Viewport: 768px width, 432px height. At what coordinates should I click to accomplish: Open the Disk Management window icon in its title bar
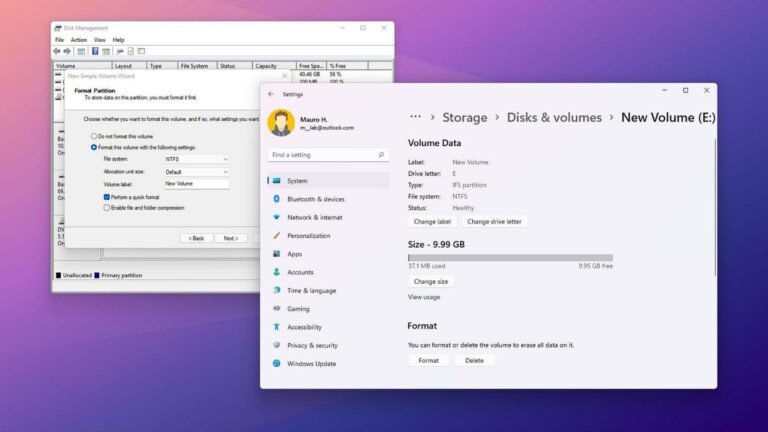[x=58, y=28]
